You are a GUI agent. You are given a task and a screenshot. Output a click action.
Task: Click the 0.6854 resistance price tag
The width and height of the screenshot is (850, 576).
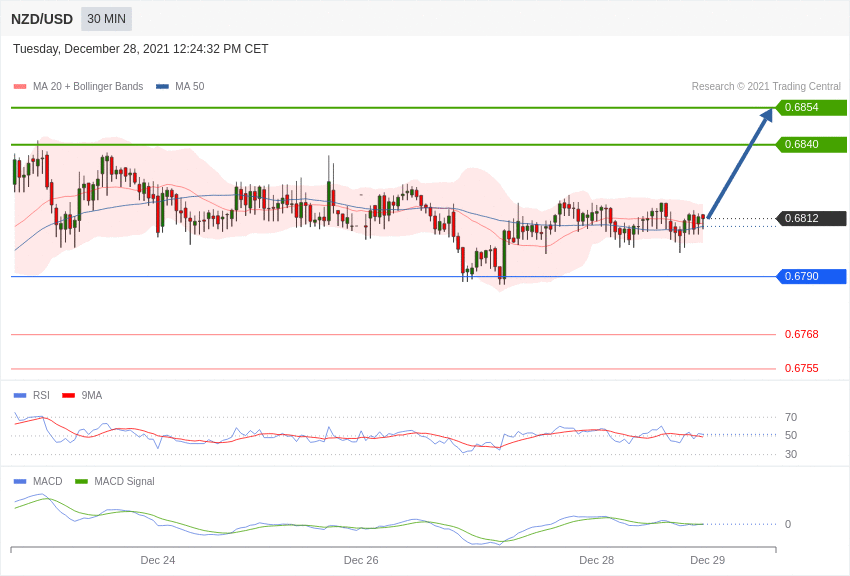811,107
